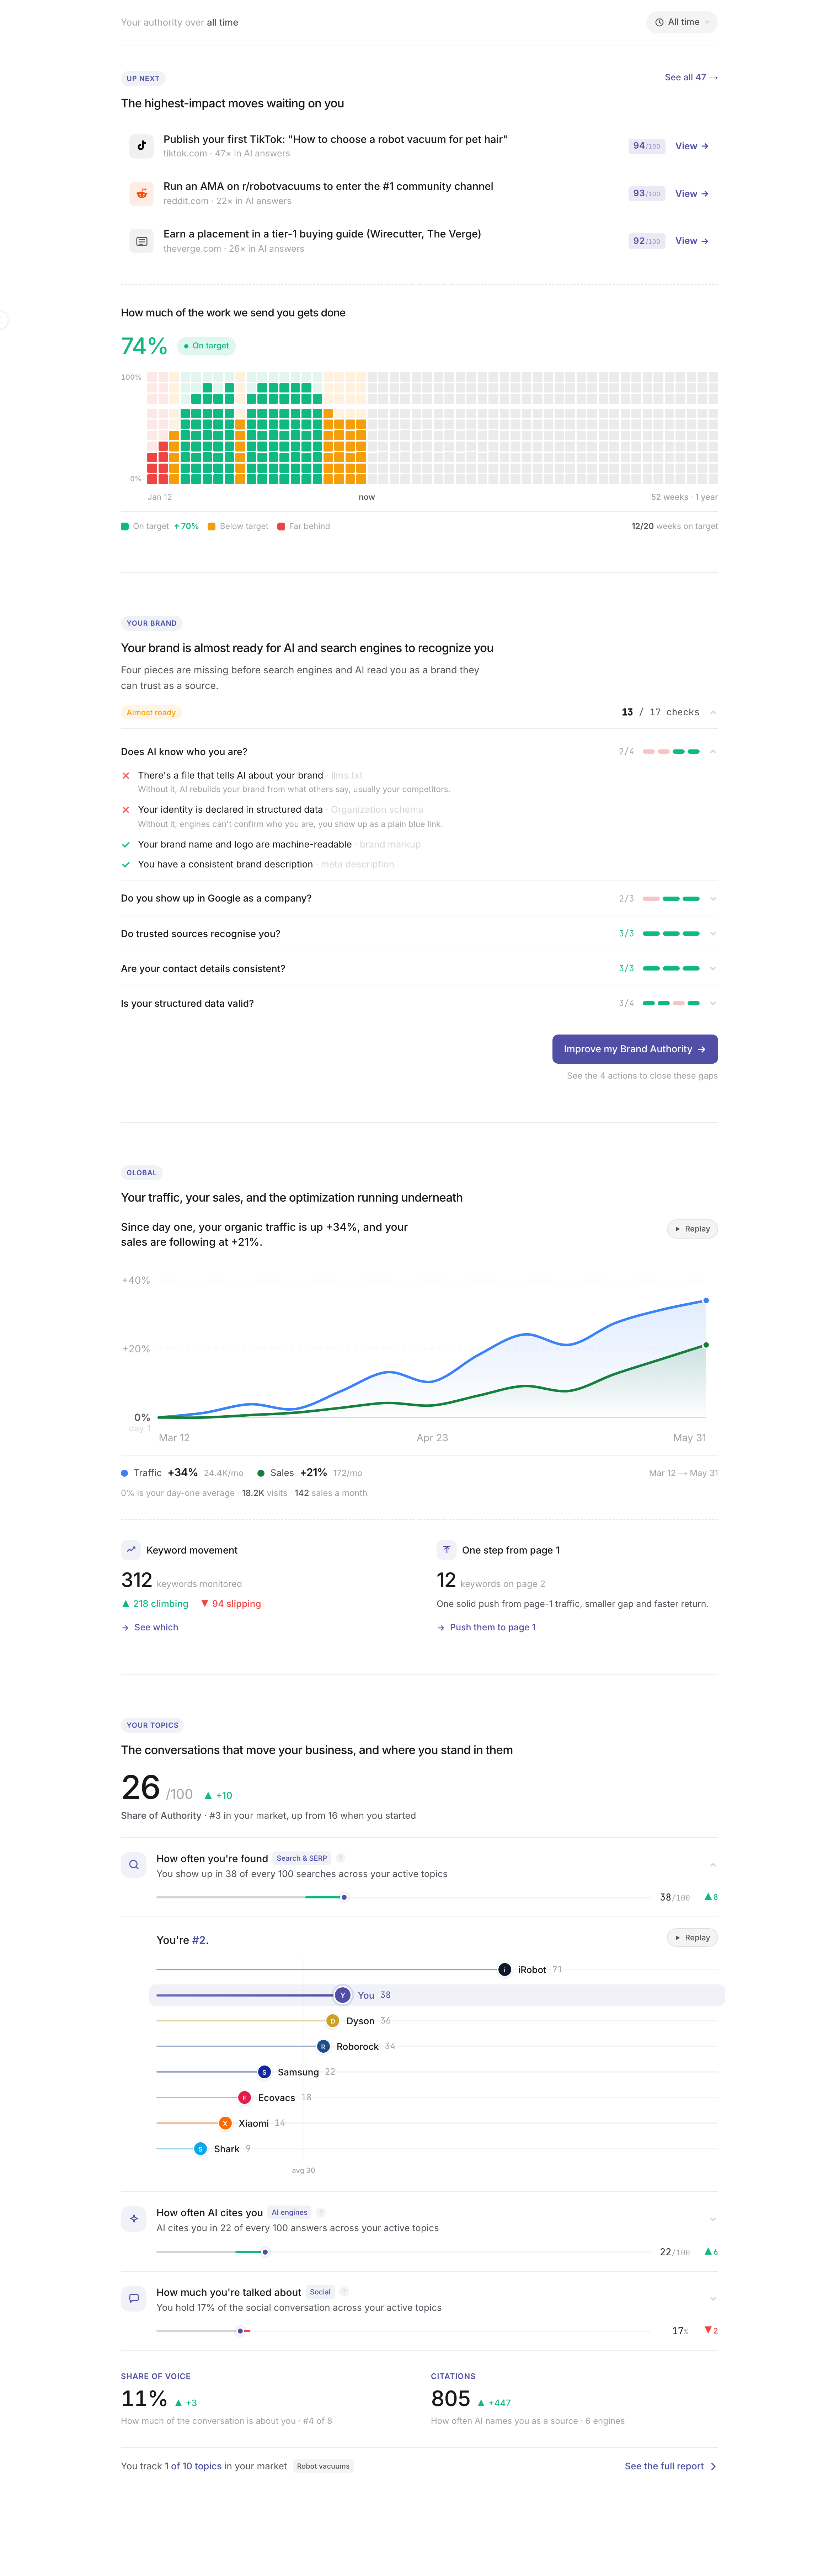
Task: Expand Is your structured data valid section
Action: coord(713,1003)
